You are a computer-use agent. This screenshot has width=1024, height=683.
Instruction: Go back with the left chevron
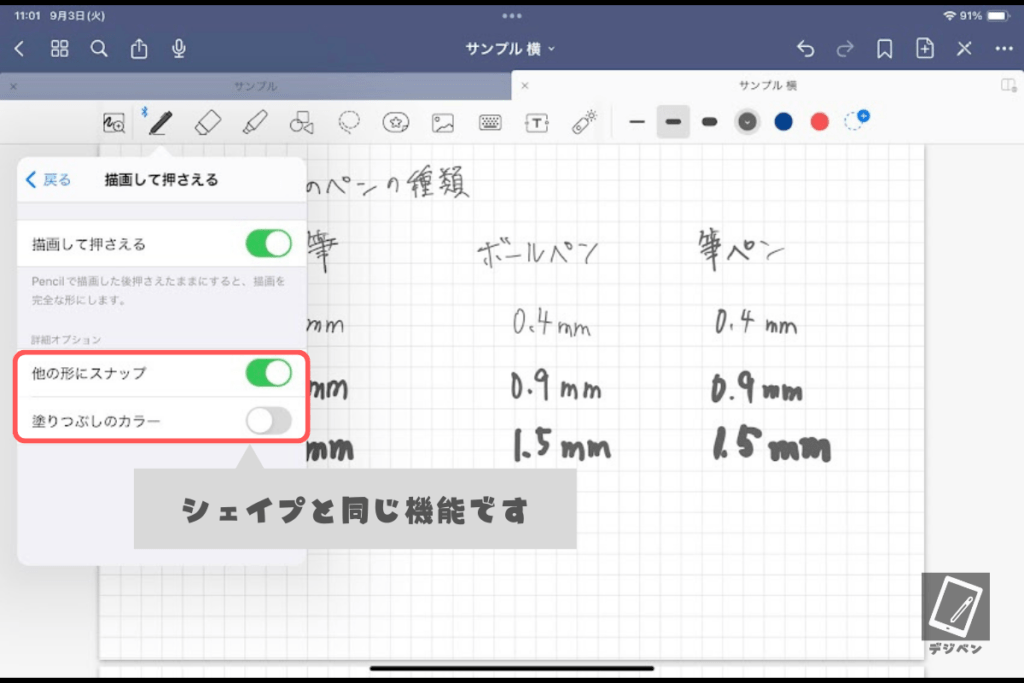click(x=19, y=49)
